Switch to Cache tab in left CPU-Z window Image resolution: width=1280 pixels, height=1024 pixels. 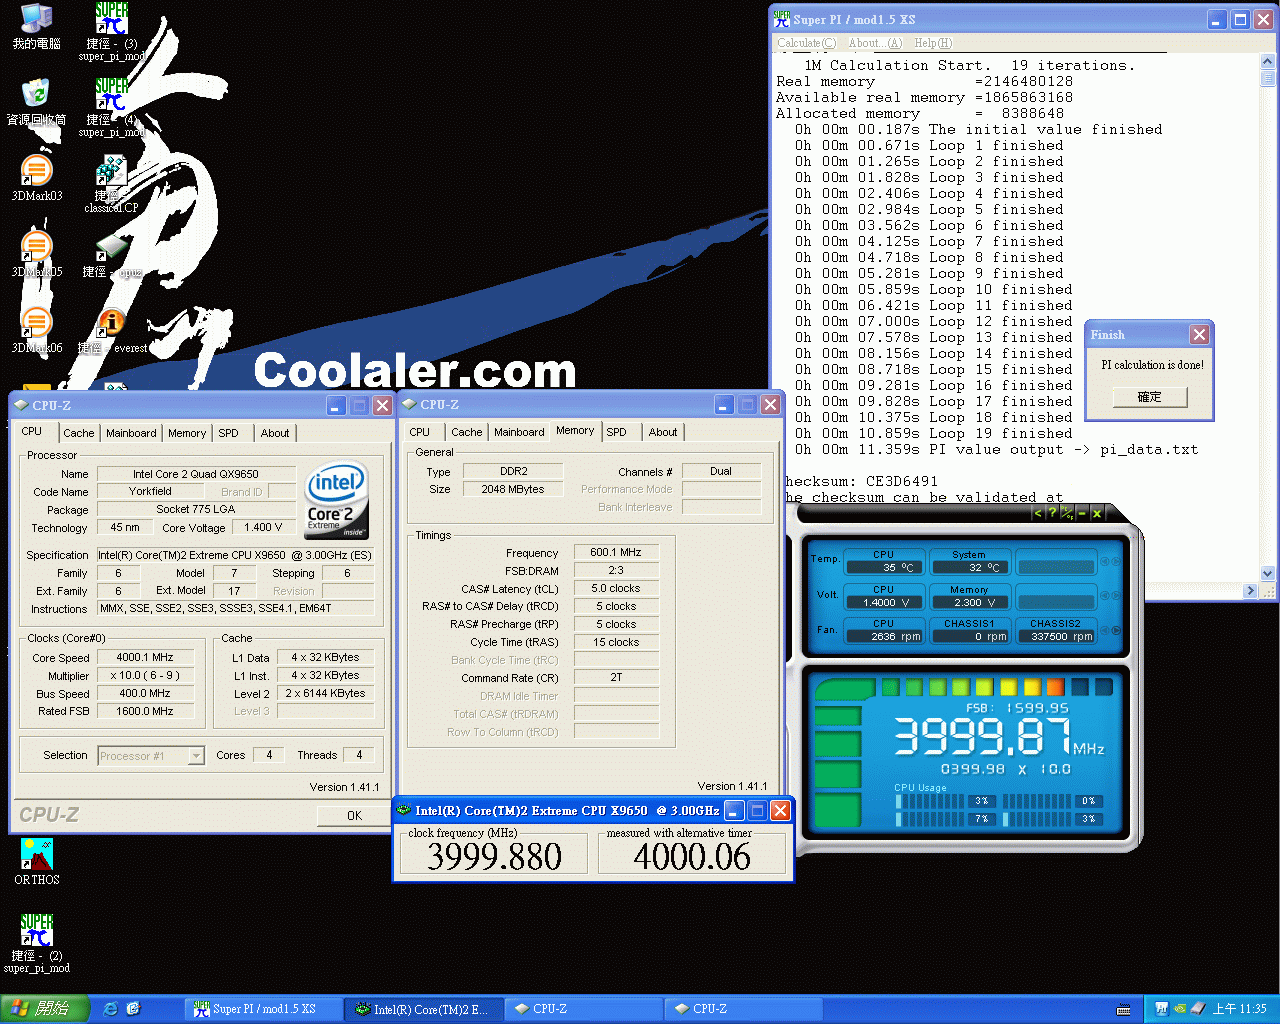pyautogui.click(x=79, y=433)
